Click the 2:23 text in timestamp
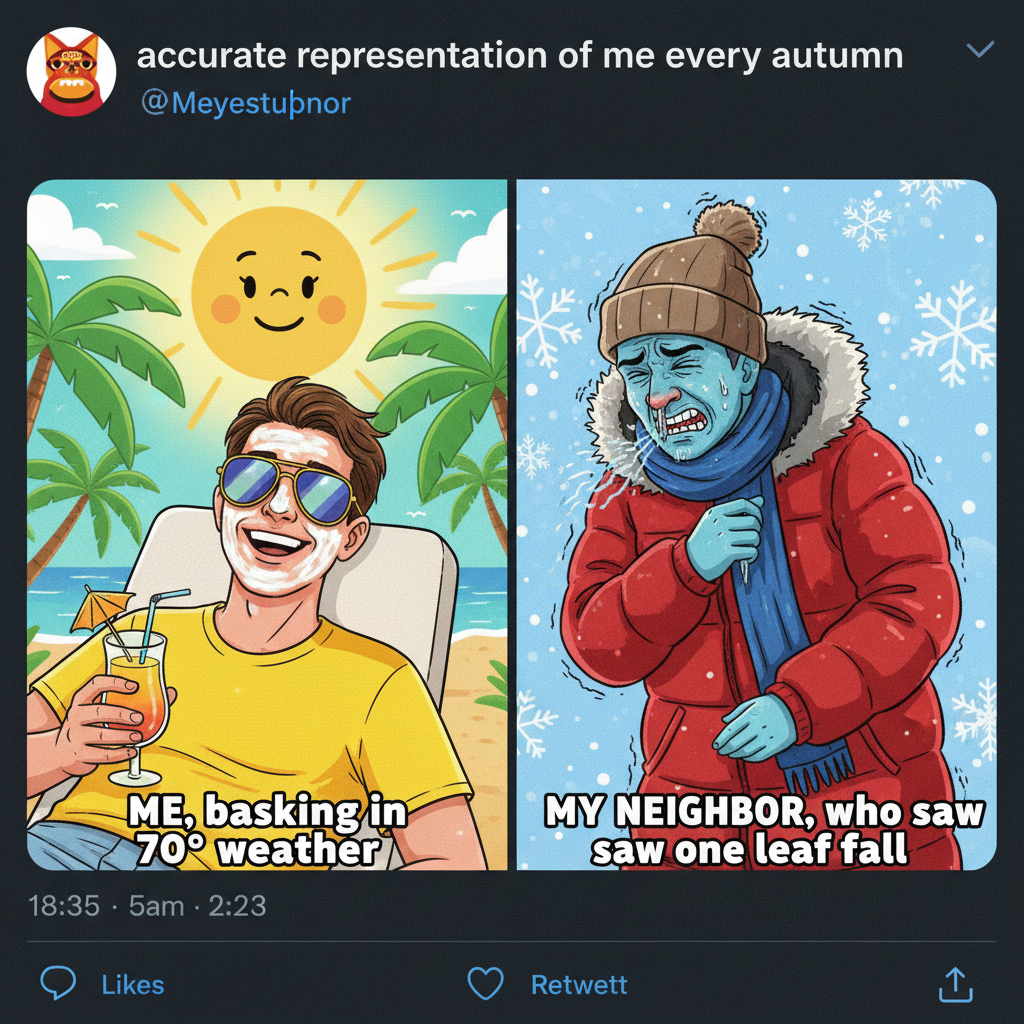Viewport: 1024px width, 1024px height. click(x=238, y=906)
